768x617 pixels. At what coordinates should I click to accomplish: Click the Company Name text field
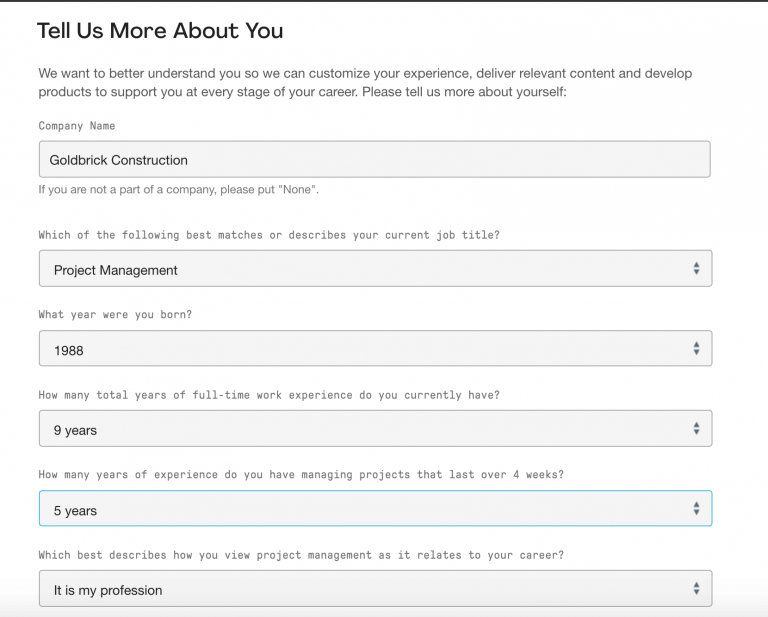tap(374, 159)
